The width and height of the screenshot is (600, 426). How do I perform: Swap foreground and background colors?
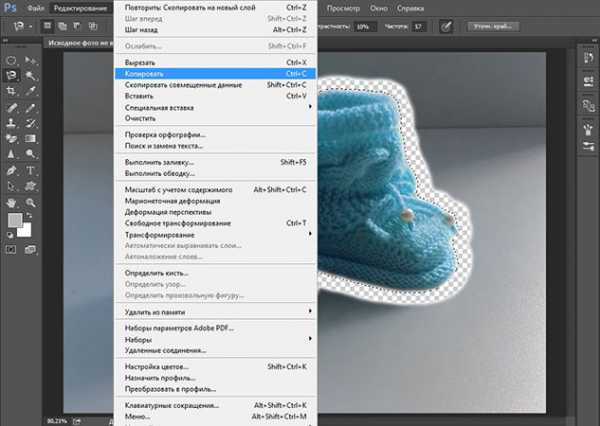click(29, 216)
